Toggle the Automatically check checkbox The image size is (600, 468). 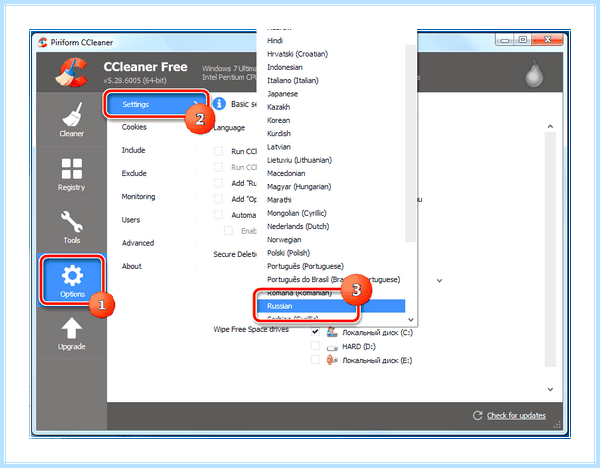[x=218, y=215]
